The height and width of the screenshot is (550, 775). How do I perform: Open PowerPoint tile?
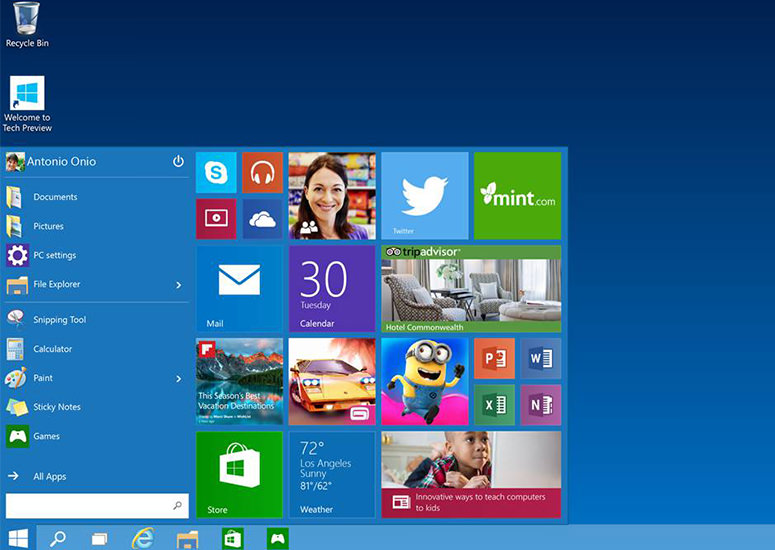(x=494, y=358)
